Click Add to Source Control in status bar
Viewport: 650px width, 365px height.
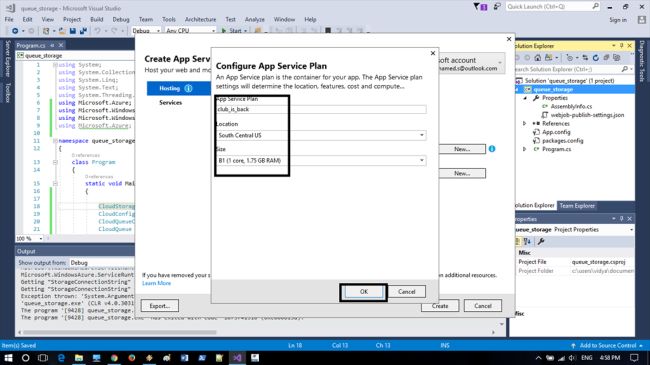(x=607, y=346)
